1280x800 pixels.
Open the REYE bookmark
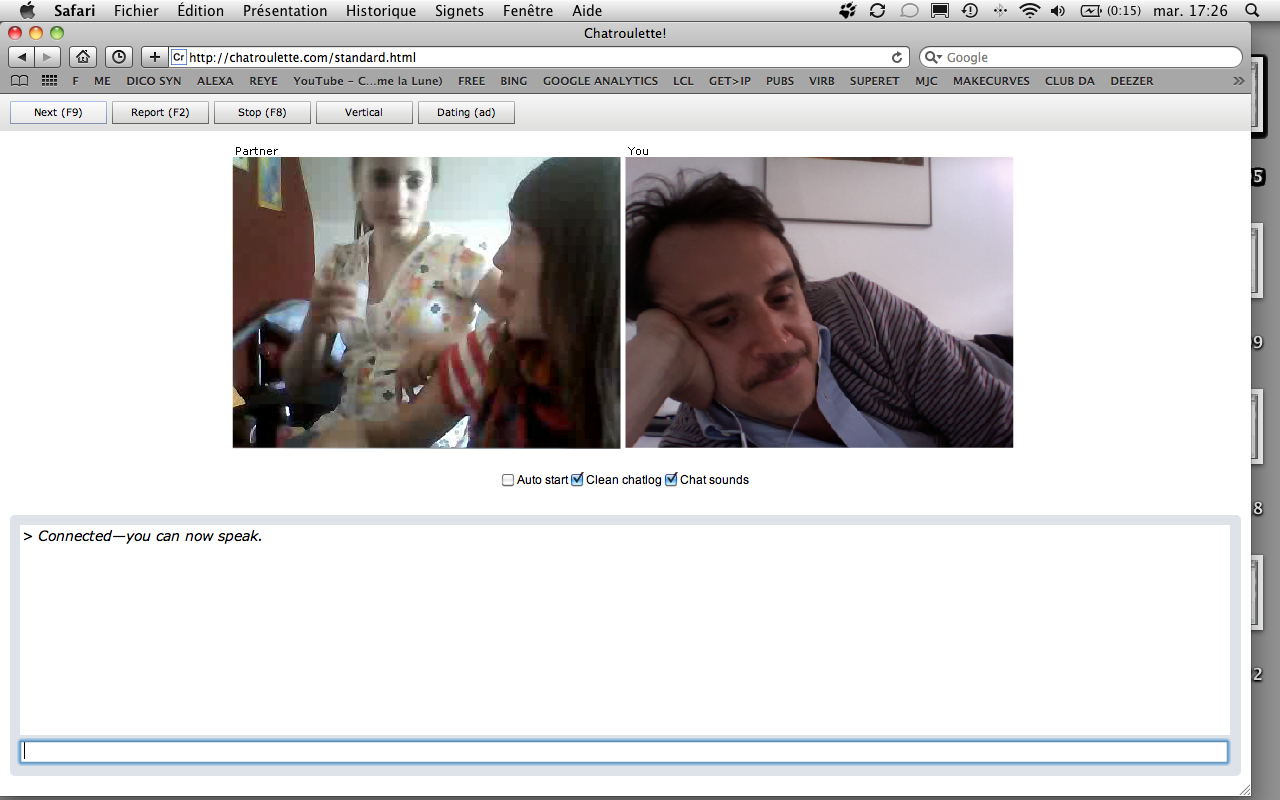tap(264, 81)
